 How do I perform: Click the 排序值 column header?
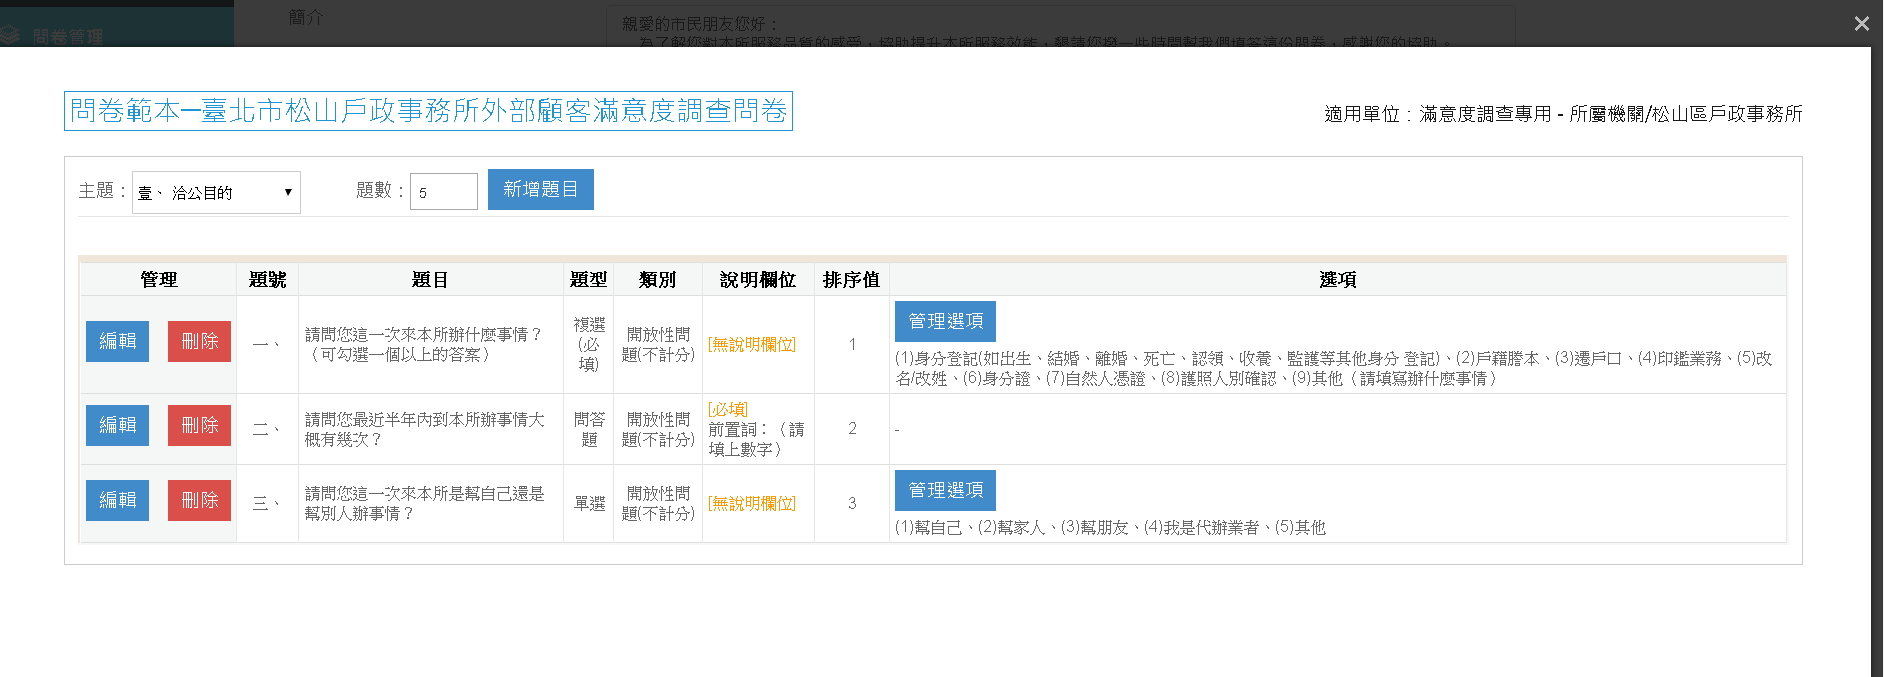pyautogui.click(x=851, y=280)
